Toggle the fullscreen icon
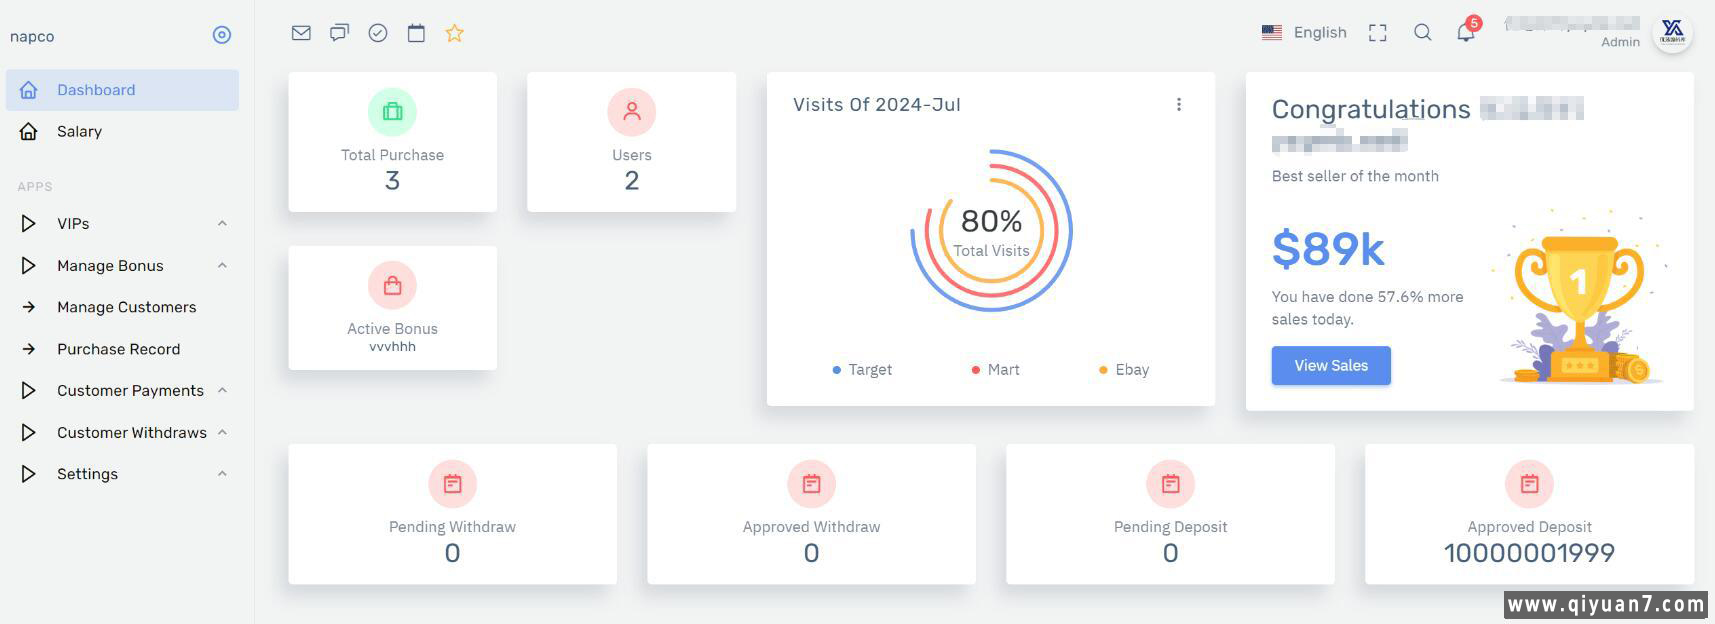This screenshot has width=1715, height=624. click(1378, 33)
